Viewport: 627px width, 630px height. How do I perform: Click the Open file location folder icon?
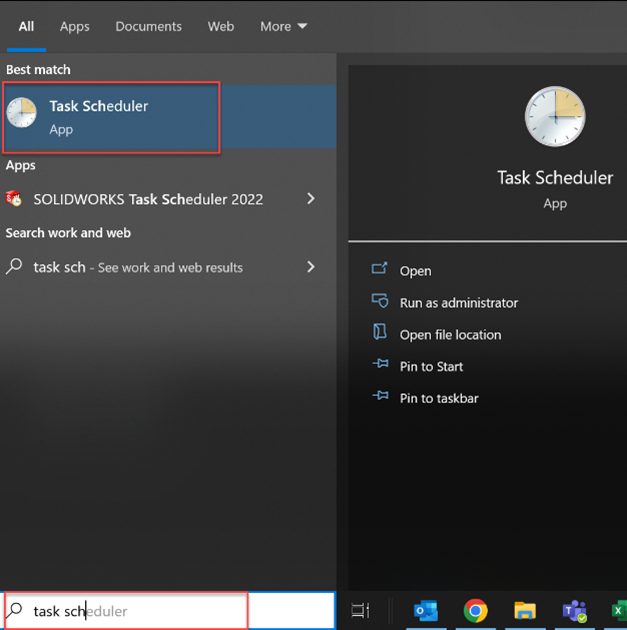380,332
